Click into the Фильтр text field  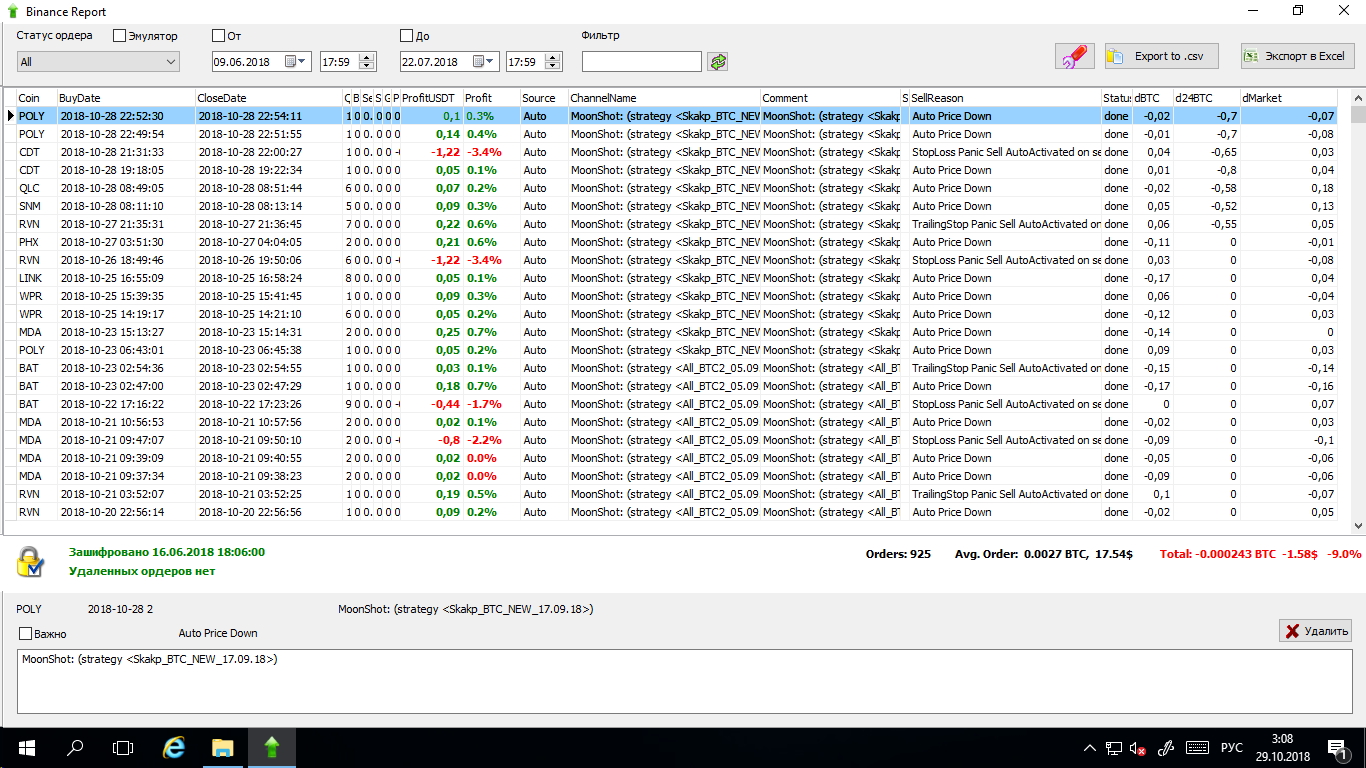642,62
